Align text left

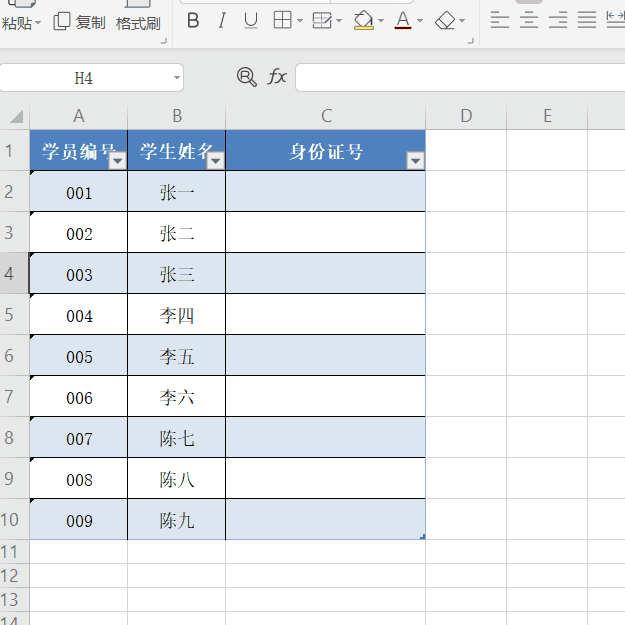pos(499,20)
